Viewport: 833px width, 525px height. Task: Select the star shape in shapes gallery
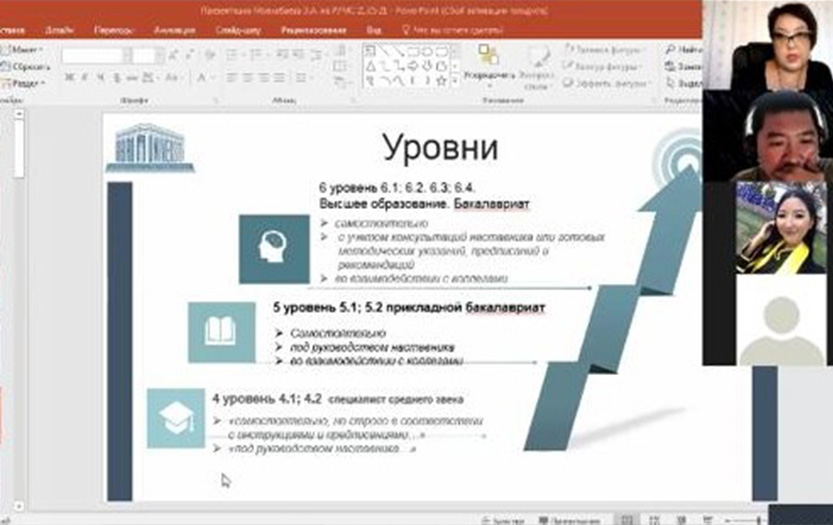(x=440, y=80)
